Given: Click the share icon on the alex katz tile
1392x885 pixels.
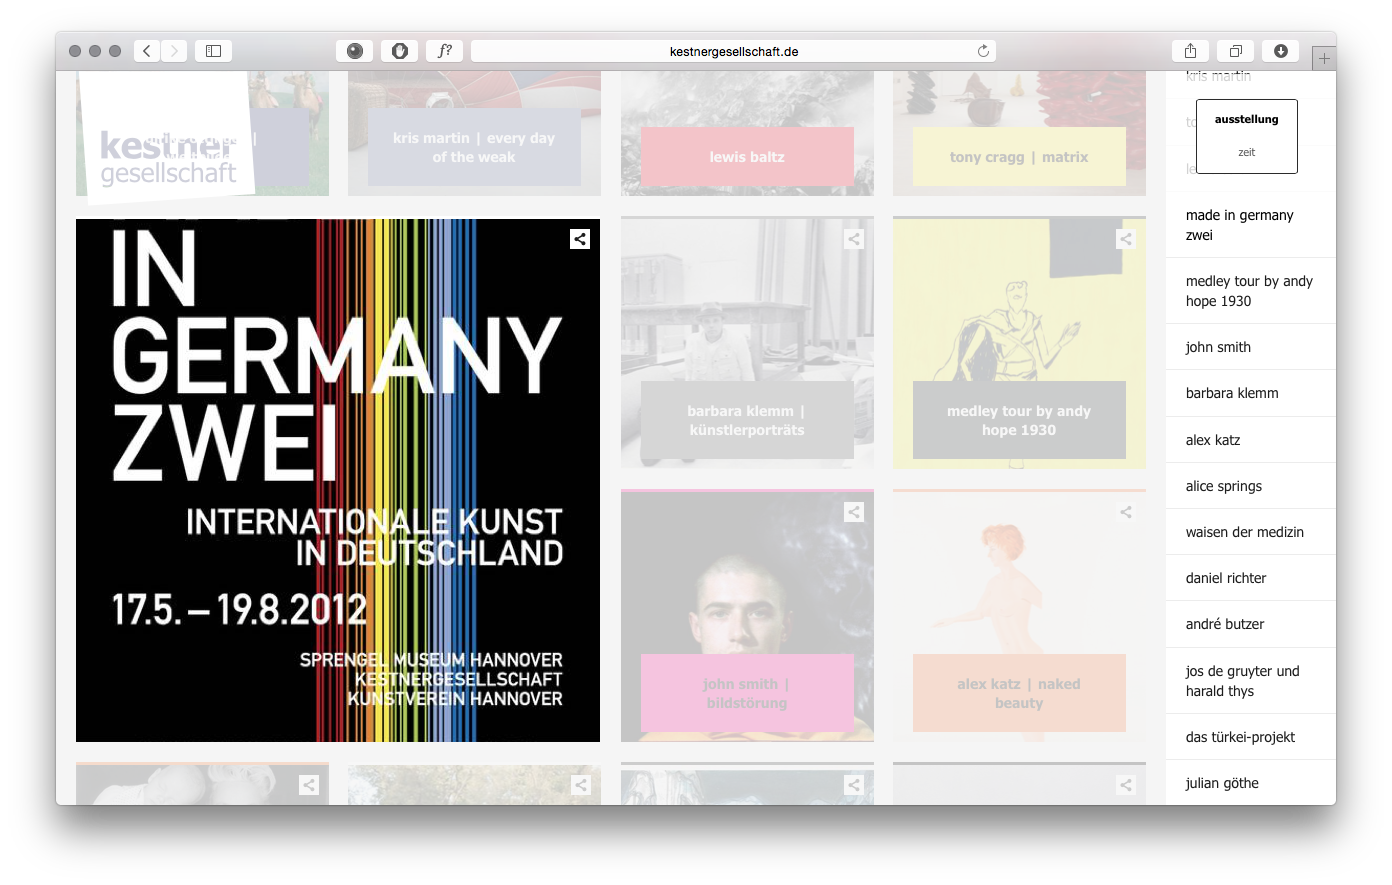Looking at the screenshot, I should [1126, 512].
